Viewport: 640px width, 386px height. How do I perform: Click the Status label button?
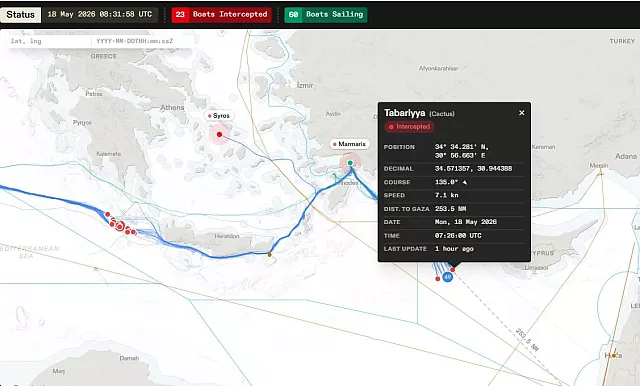(x=20, y=15)
